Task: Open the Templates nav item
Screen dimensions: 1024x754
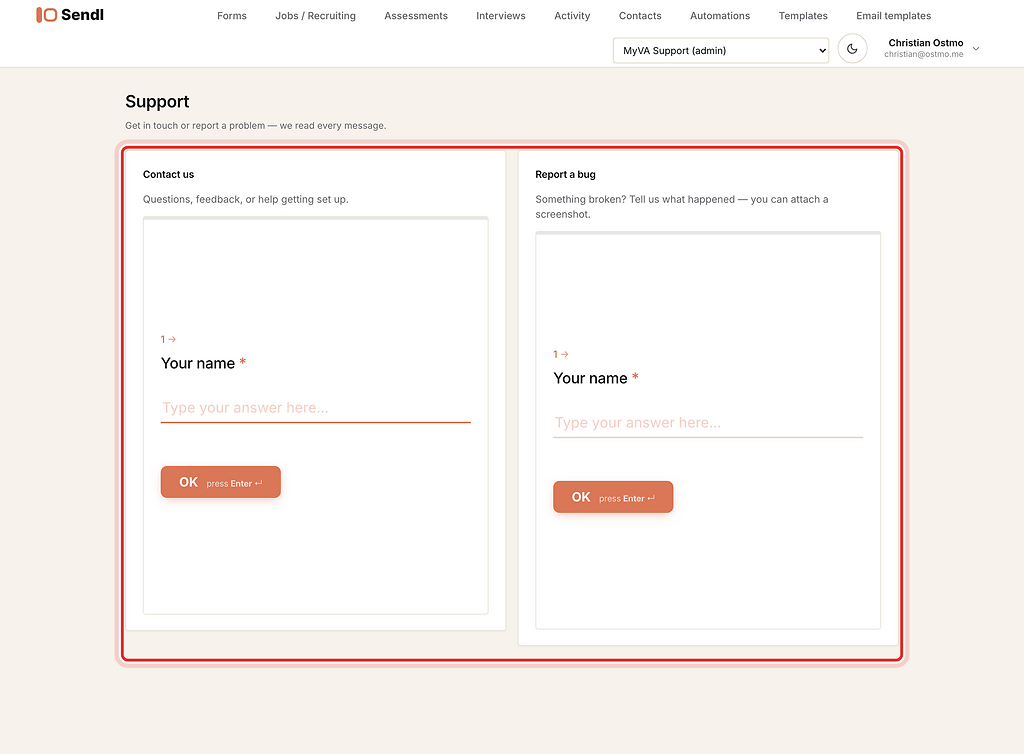Action: (803, 16)
